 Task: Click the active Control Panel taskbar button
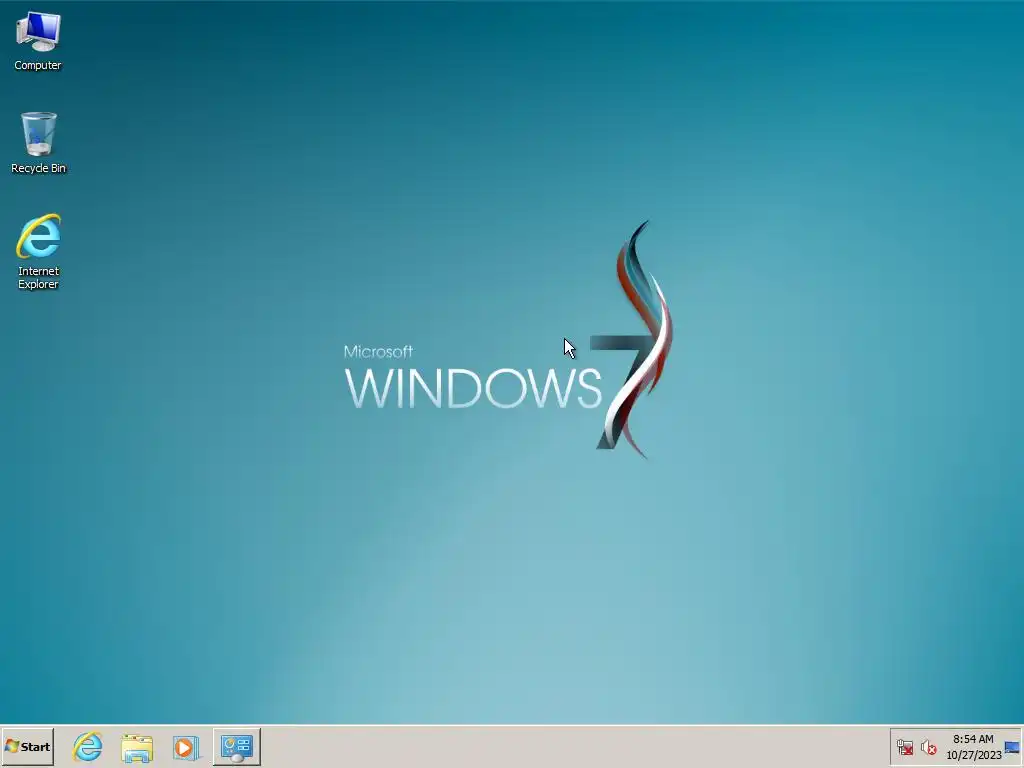pos(236,746)
